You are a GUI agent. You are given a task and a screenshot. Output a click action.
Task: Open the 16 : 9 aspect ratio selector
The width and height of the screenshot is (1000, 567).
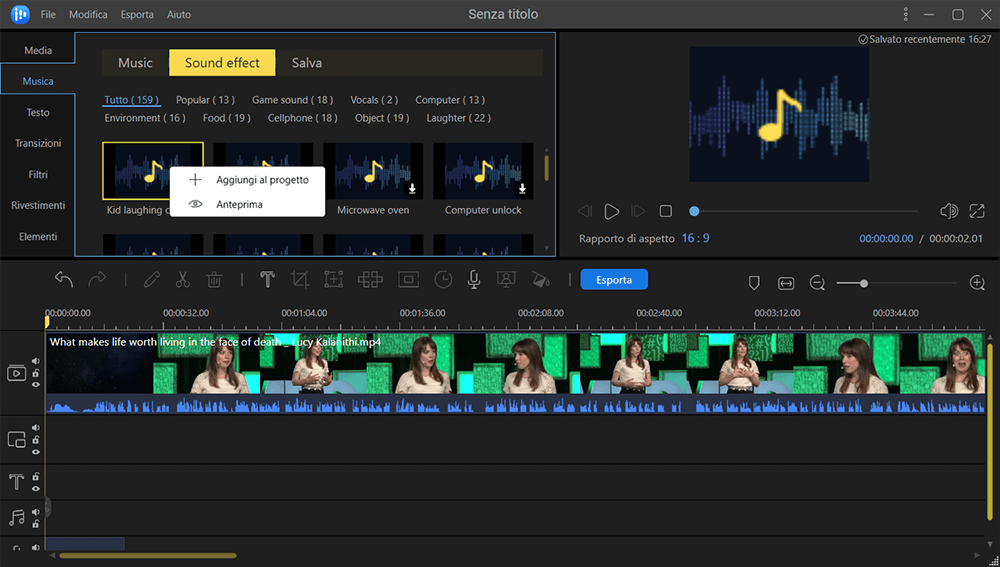(x=695, y=239)
